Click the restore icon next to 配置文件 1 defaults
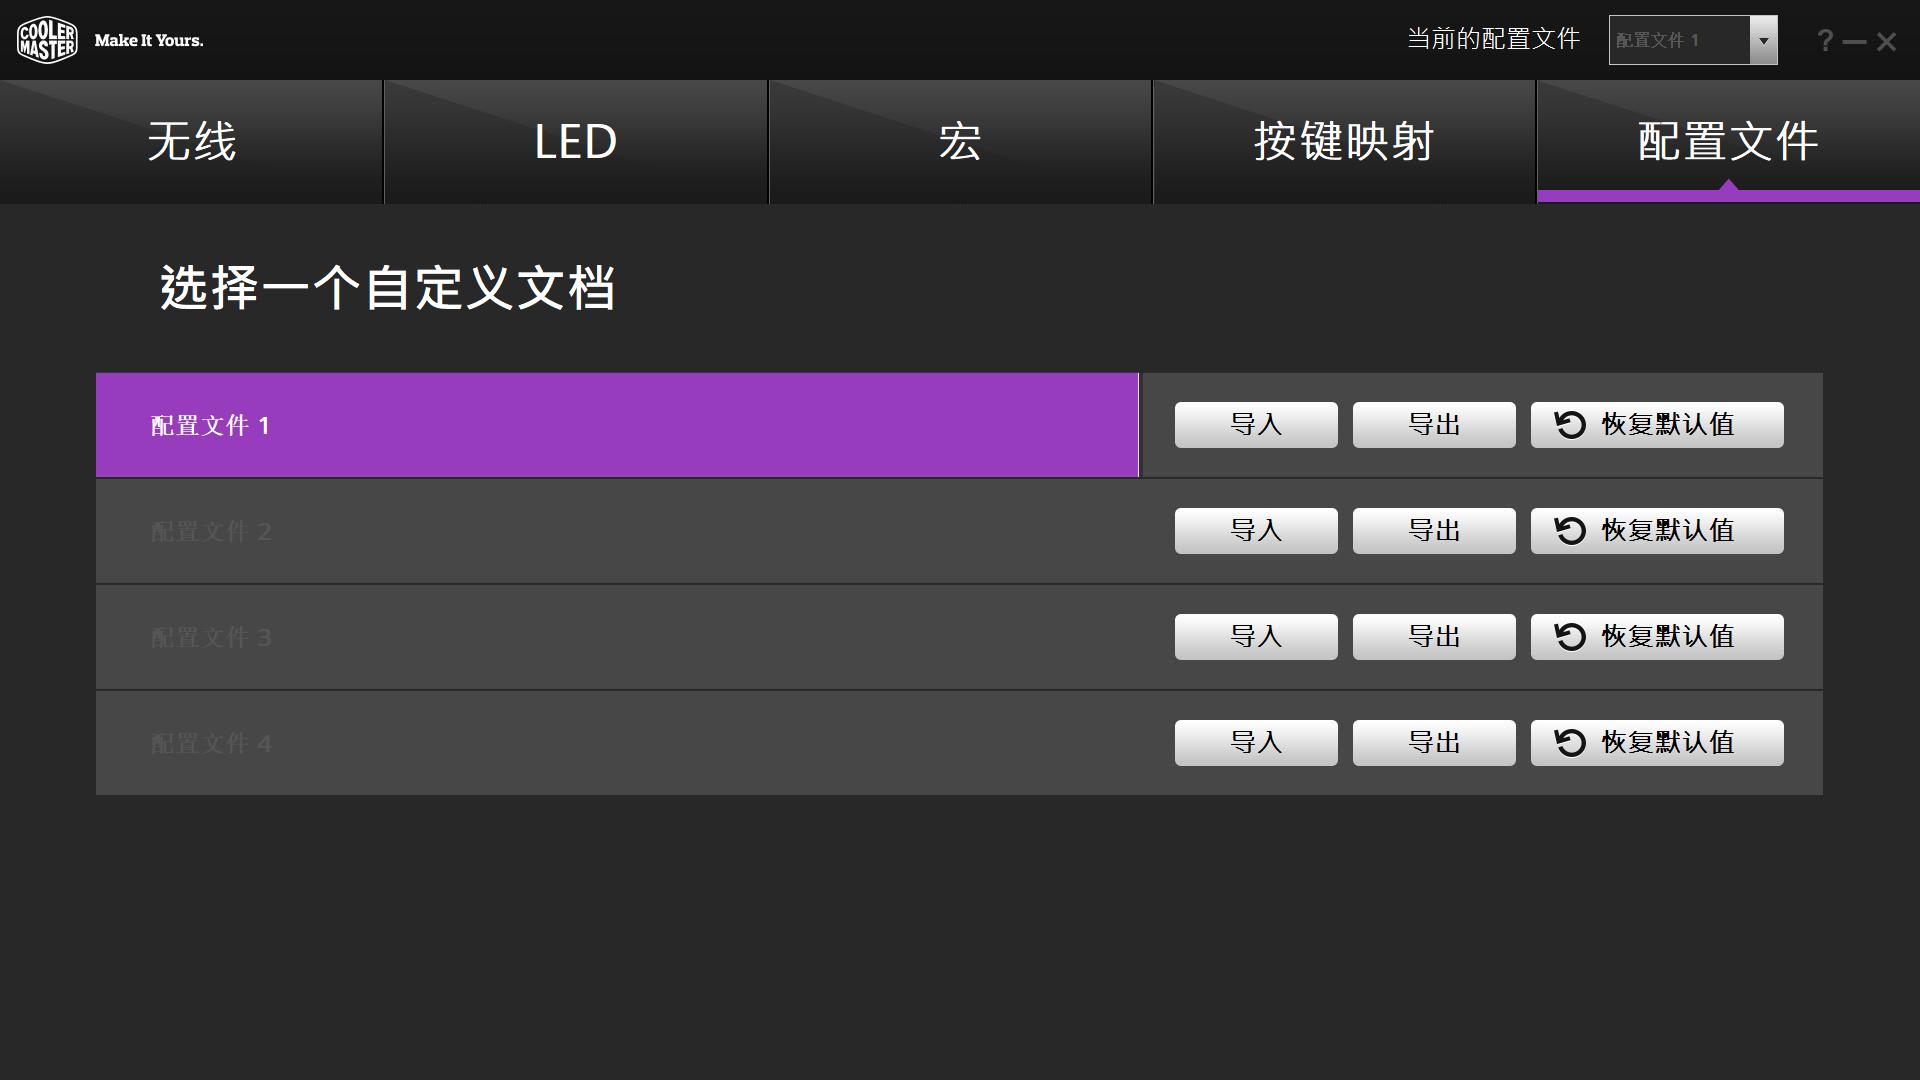This screenshot has width=1920, height=1080. 1568,424
